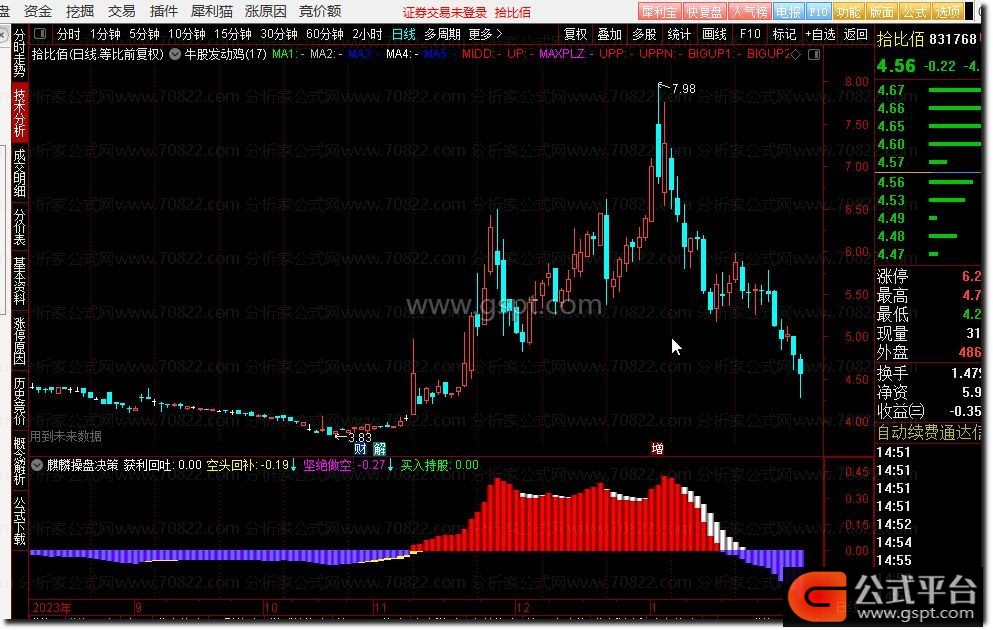Open the 涨原因 menu
The image size is (993, 630).
pyautogui.click(x=266, y=11)
